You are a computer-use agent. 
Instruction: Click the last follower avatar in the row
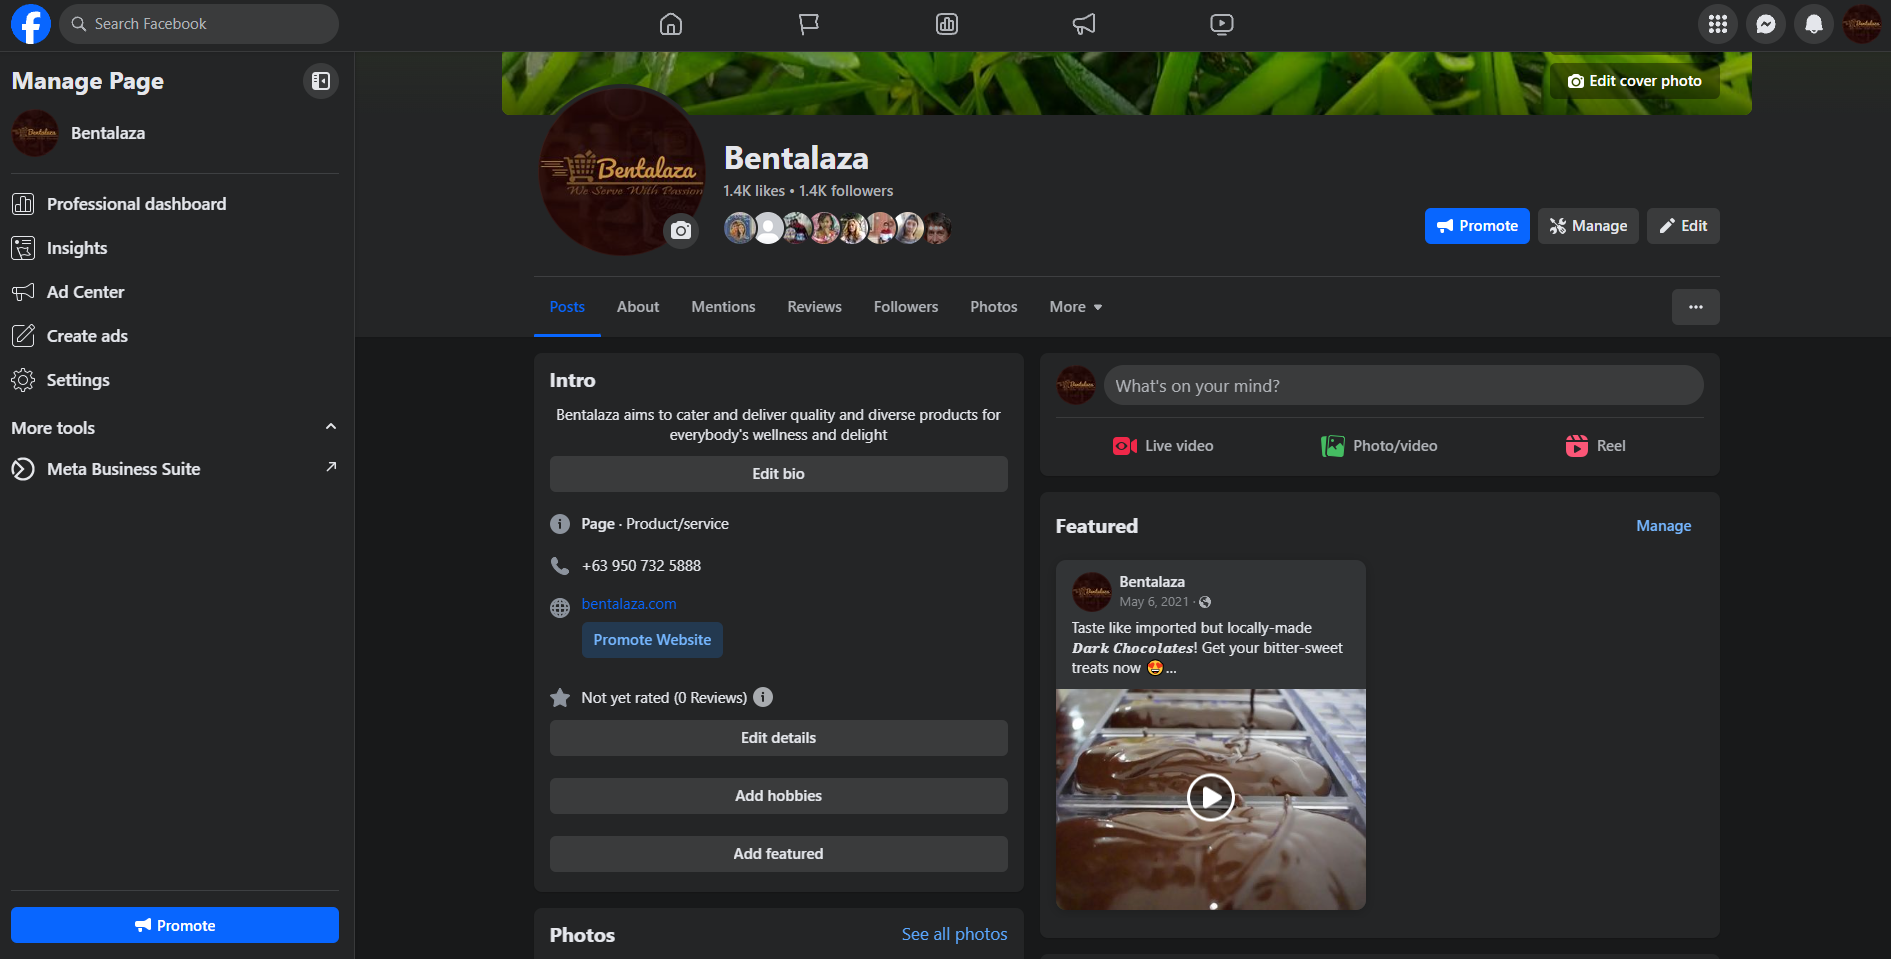tap(936, 228)
